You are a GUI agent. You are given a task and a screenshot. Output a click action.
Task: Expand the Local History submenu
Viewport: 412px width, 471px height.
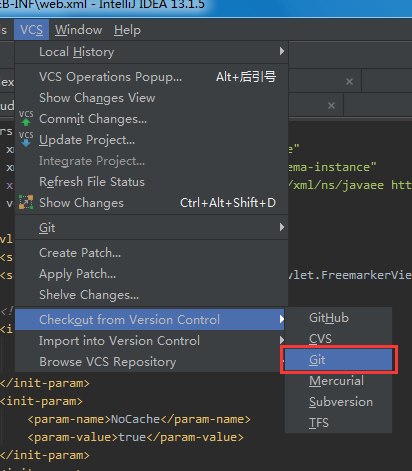coord(151,52)
